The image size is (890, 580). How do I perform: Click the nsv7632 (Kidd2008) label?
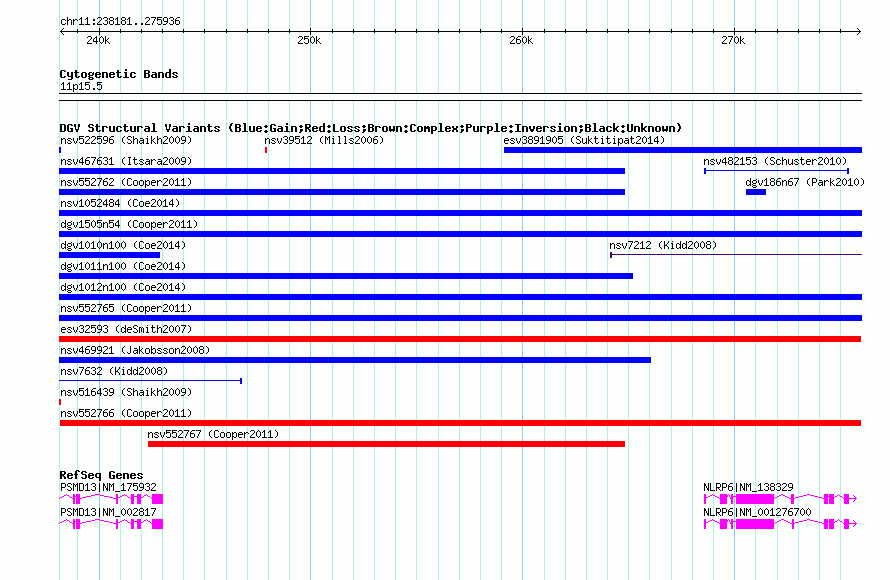coord(114,371)
